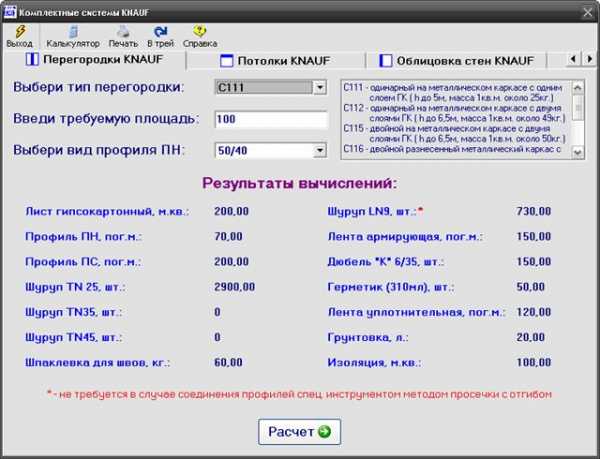Click the Лист гипсокартонный, м.кв. label
Viewport: 600px width, 459px height.
pos(107,212)
